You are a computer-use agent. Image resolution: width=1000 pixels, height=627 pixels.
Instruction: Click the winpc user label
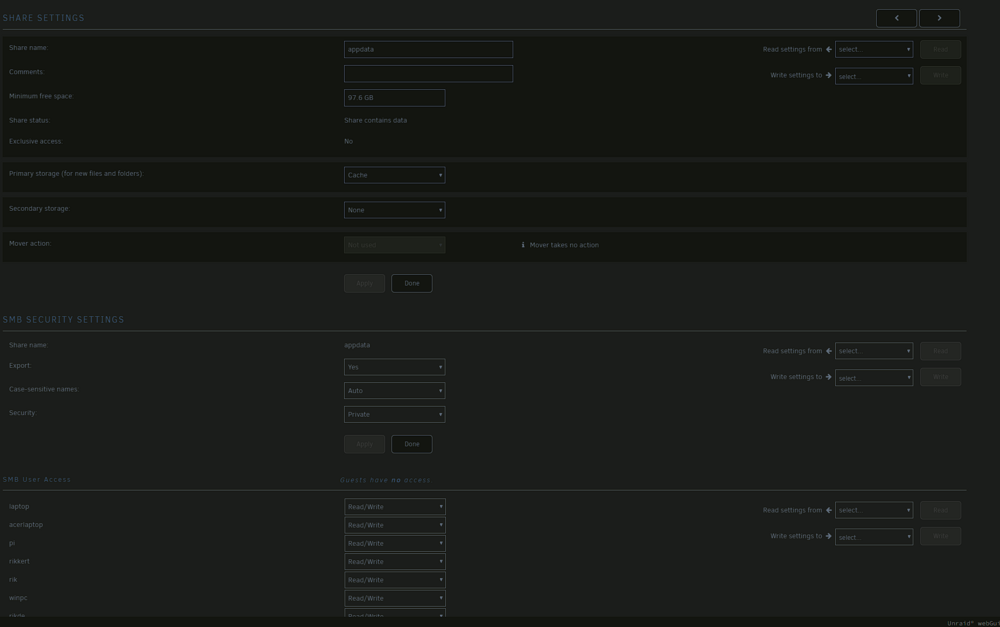click(18, 598)
